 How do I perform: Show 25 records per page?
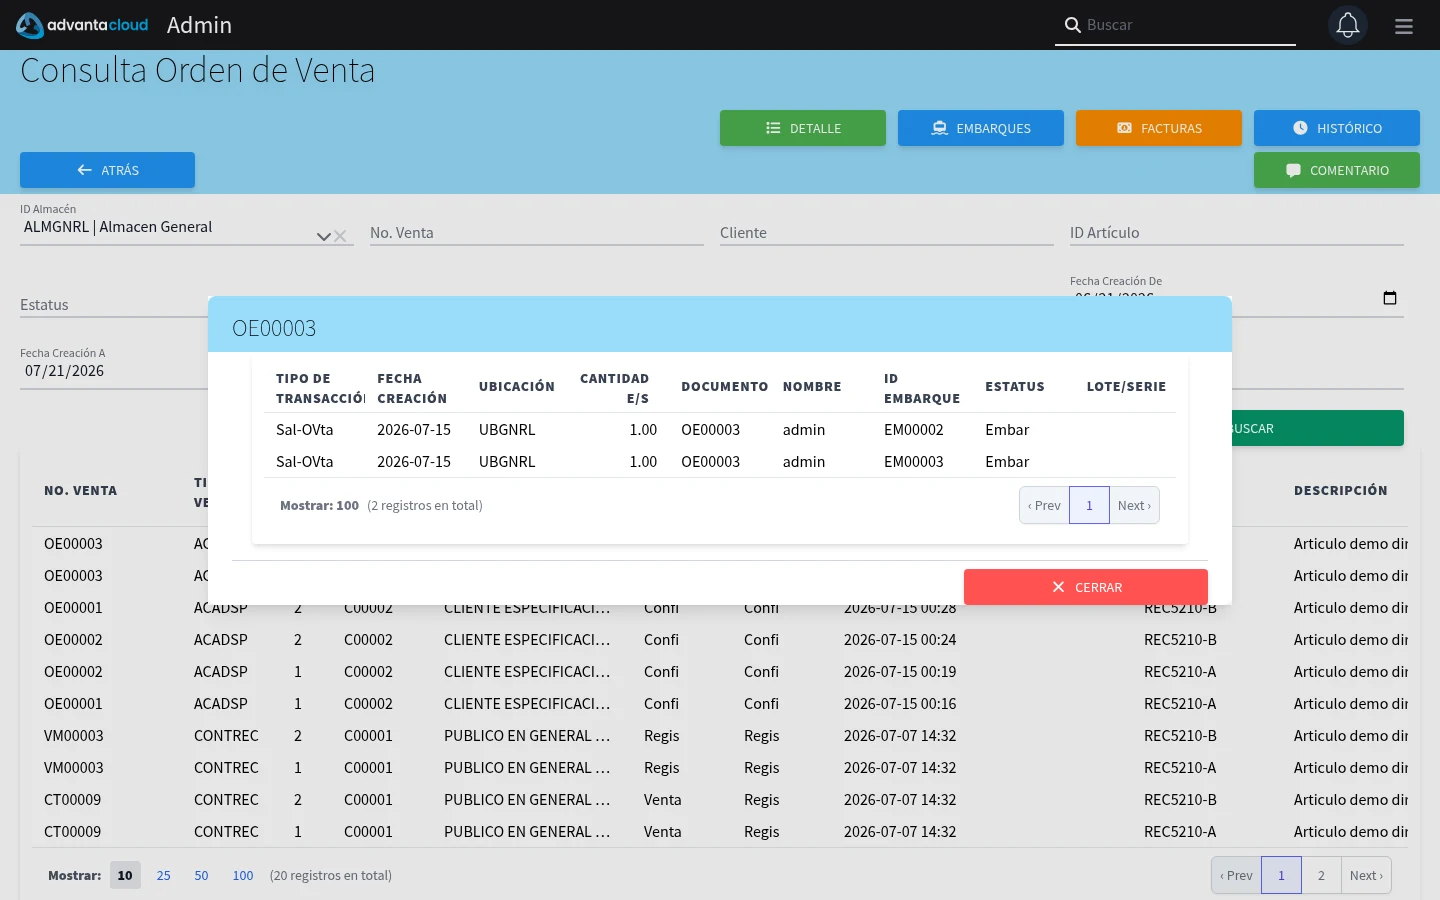point(164,875)
